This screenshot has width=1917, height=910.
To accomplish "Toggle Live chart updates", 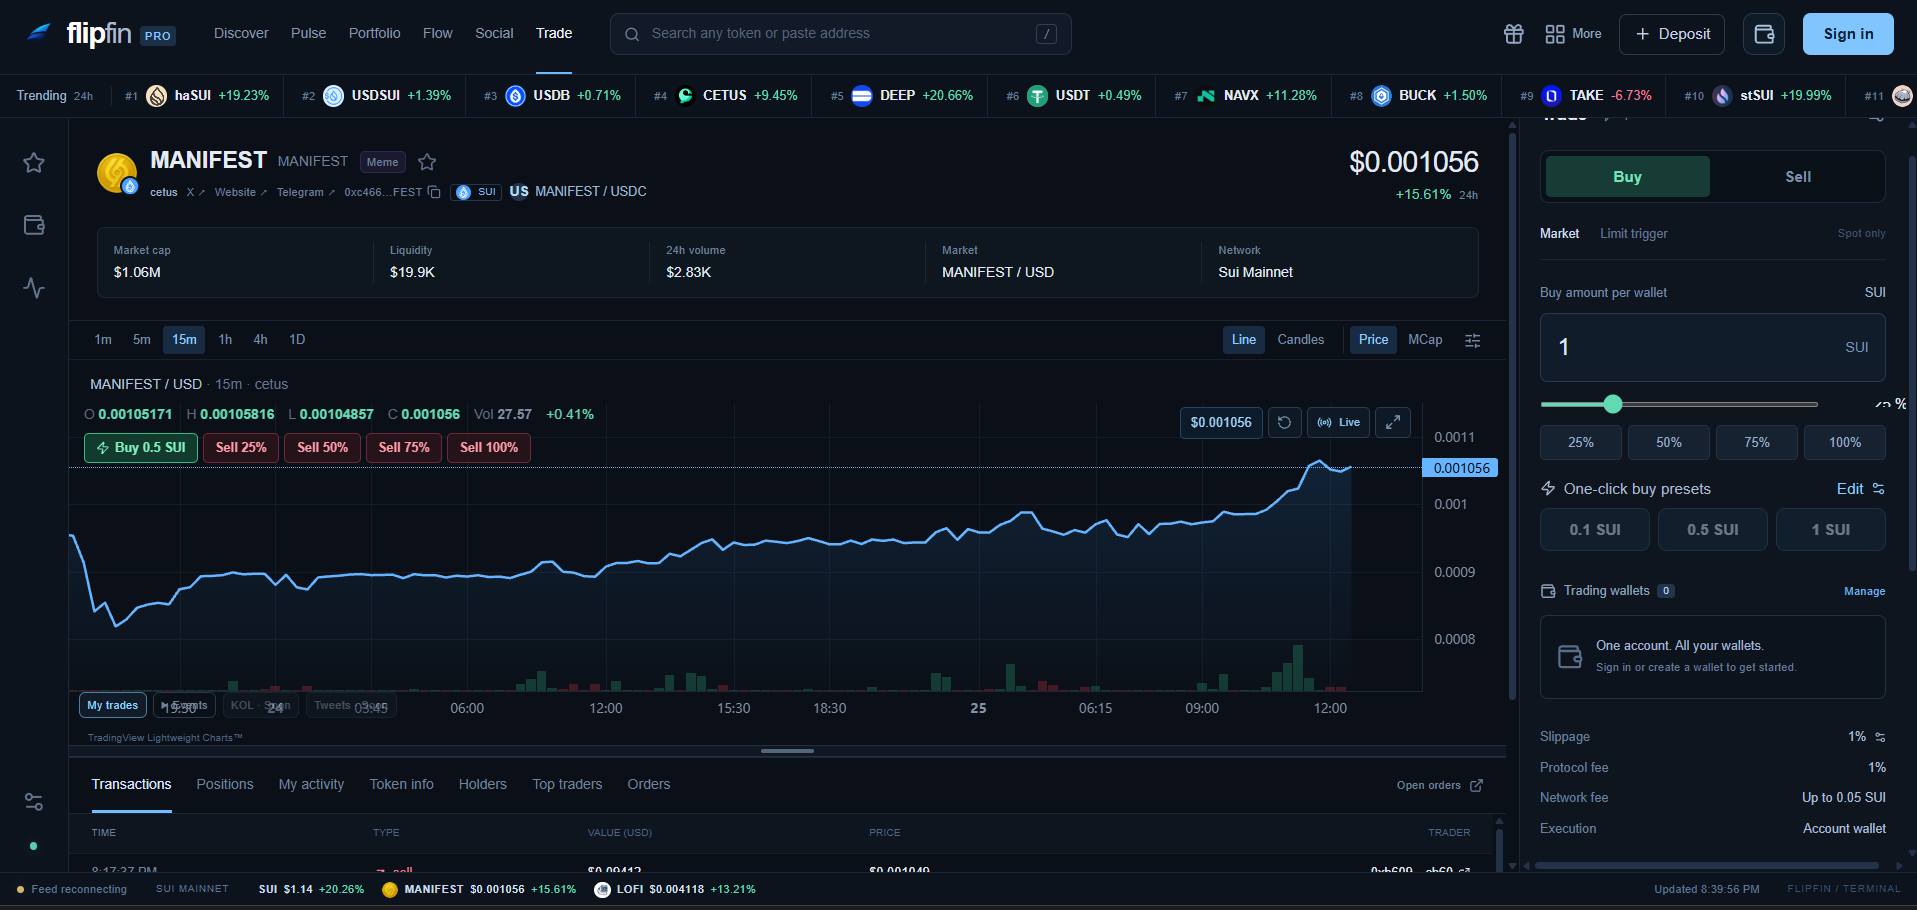I will pos(1339,423).
